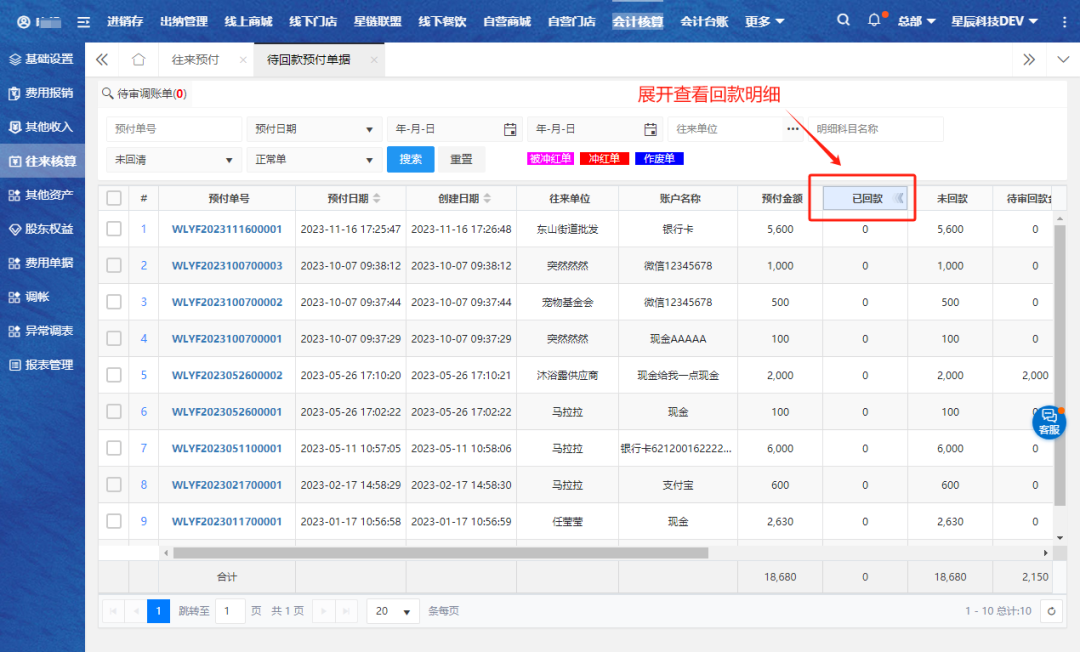This screenshot has height=652, width=1080.
Task: Click the blue 搜索 button
Action: (410, 159)
